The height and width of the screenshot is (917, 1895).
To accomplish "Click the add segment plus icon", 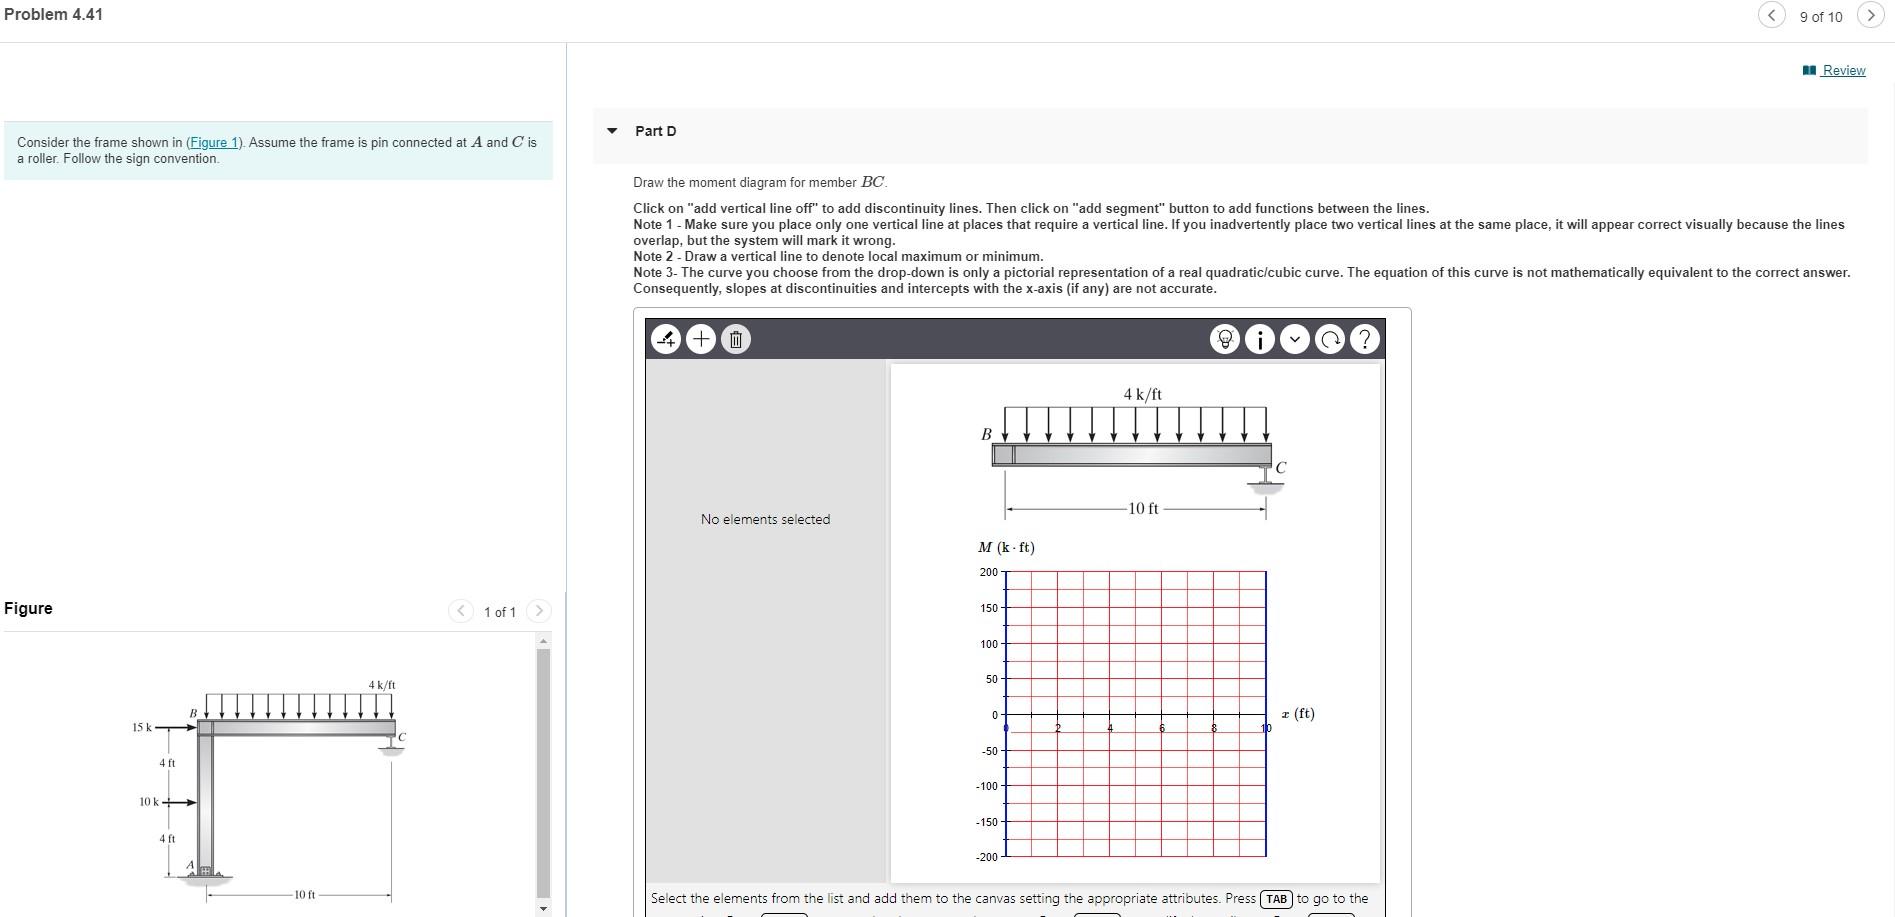I will 701,340.
